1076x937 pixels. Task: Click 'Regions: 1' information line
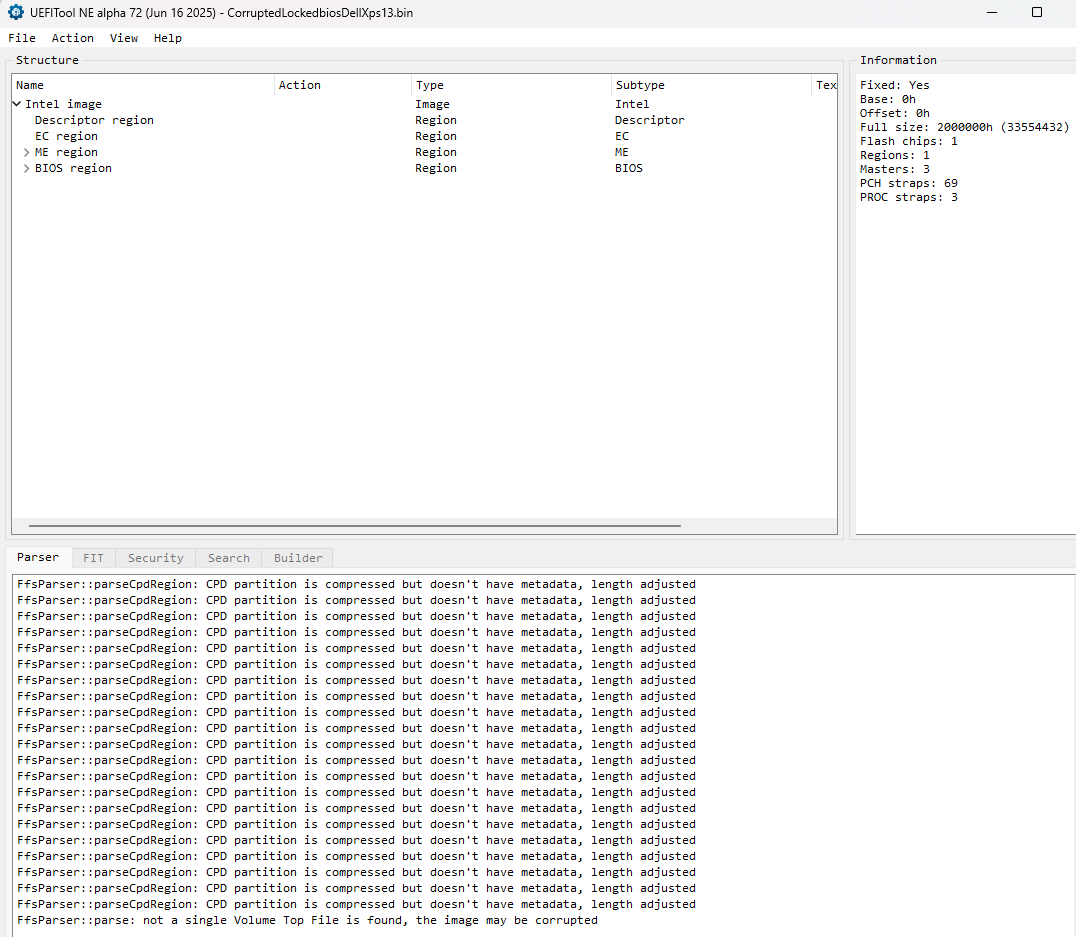point(895,155)
